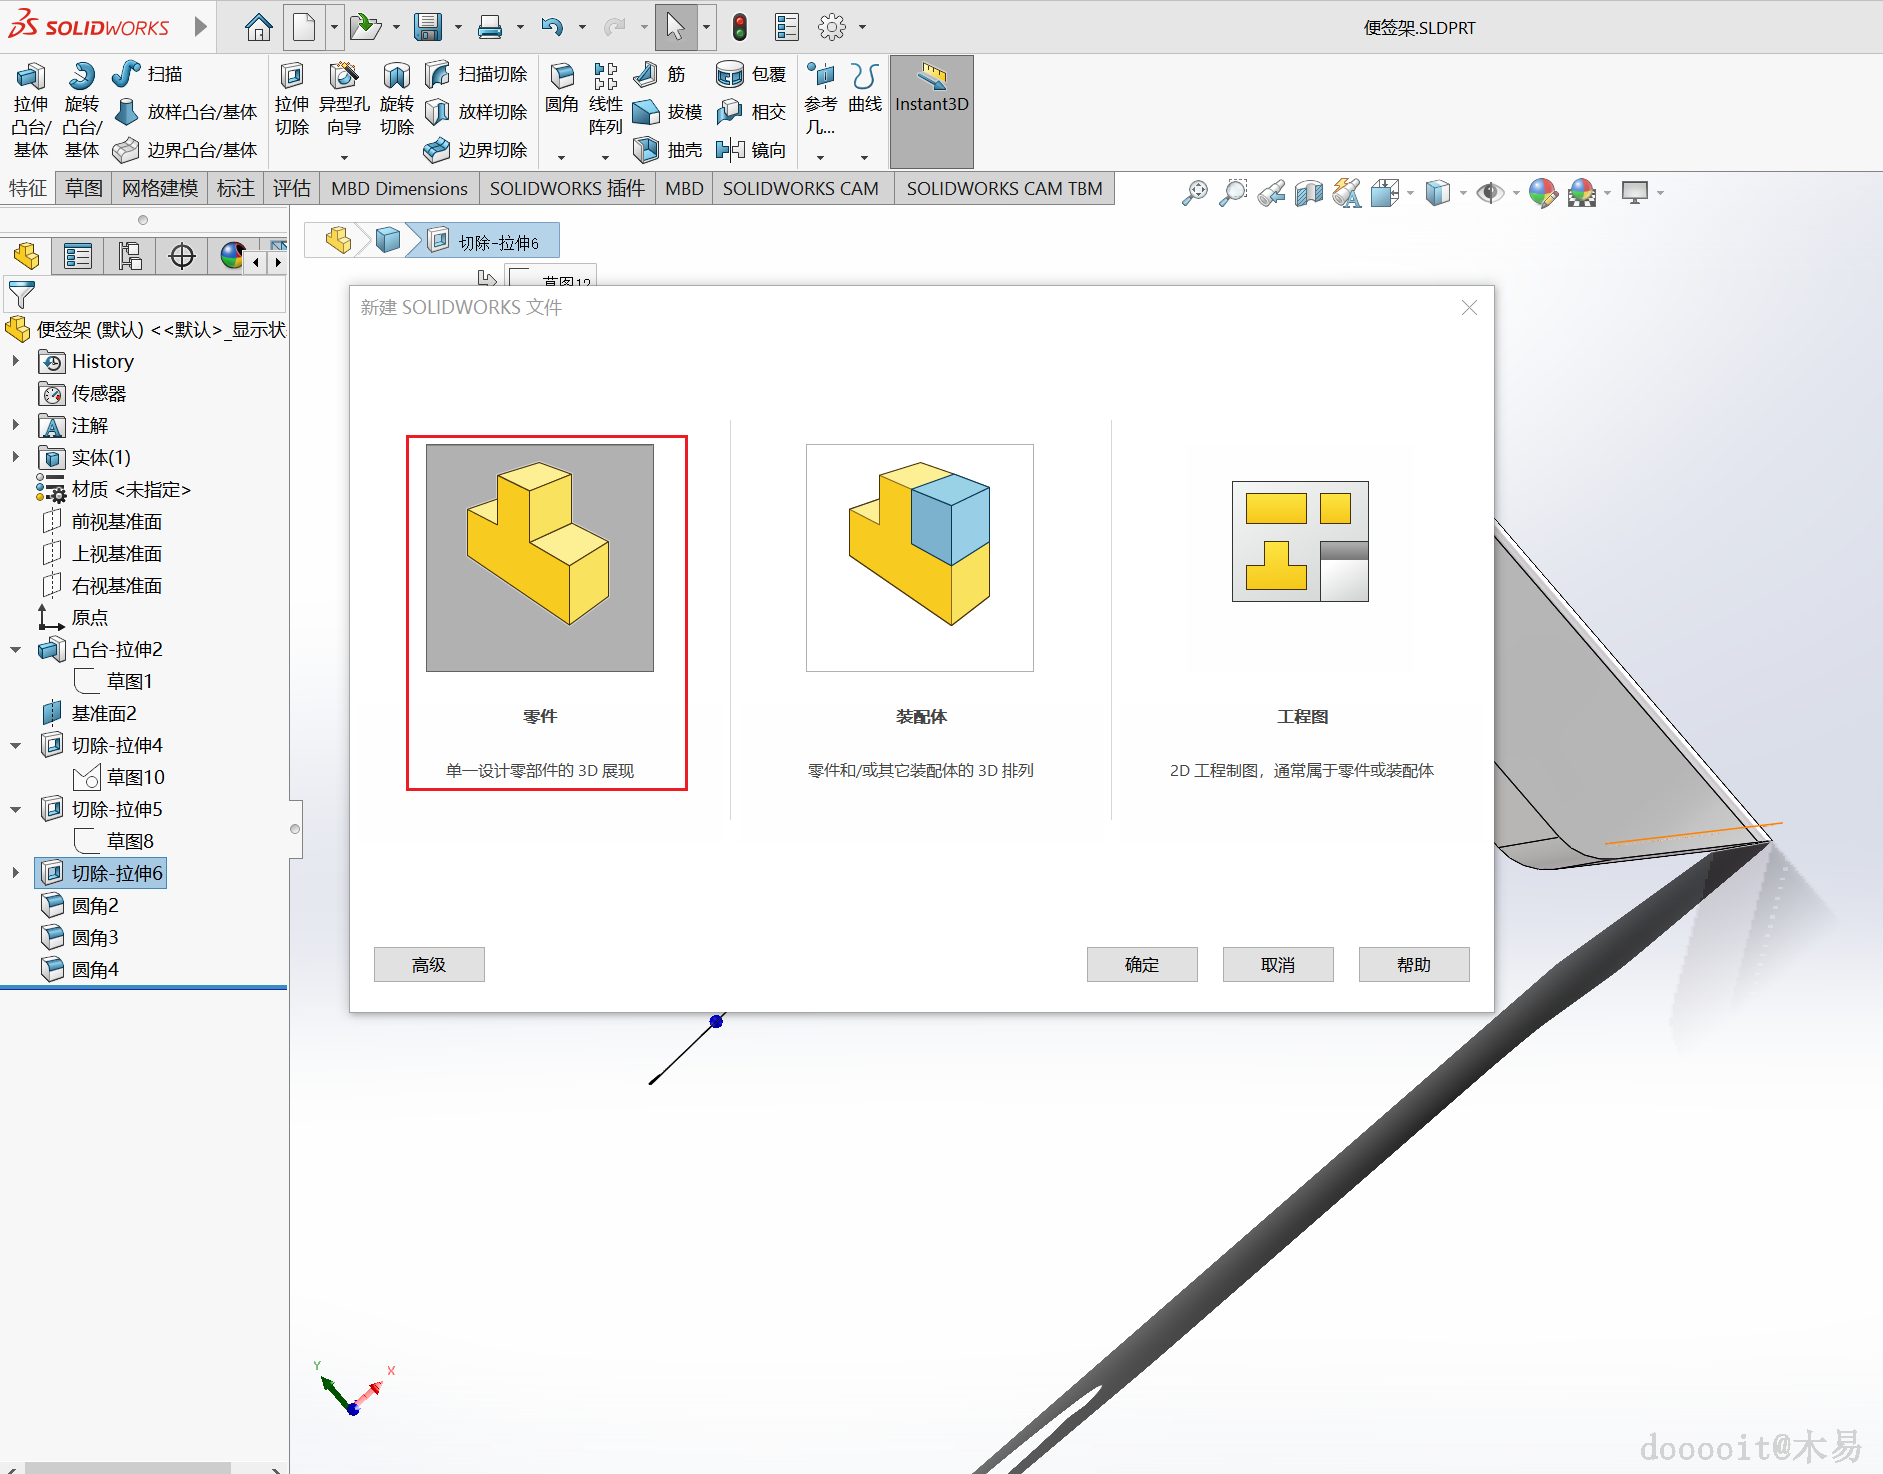Expand the 切除-拉伸6 feature node
The height and width of the screenshot is (1474, 1883).
[x=15, y=873]
